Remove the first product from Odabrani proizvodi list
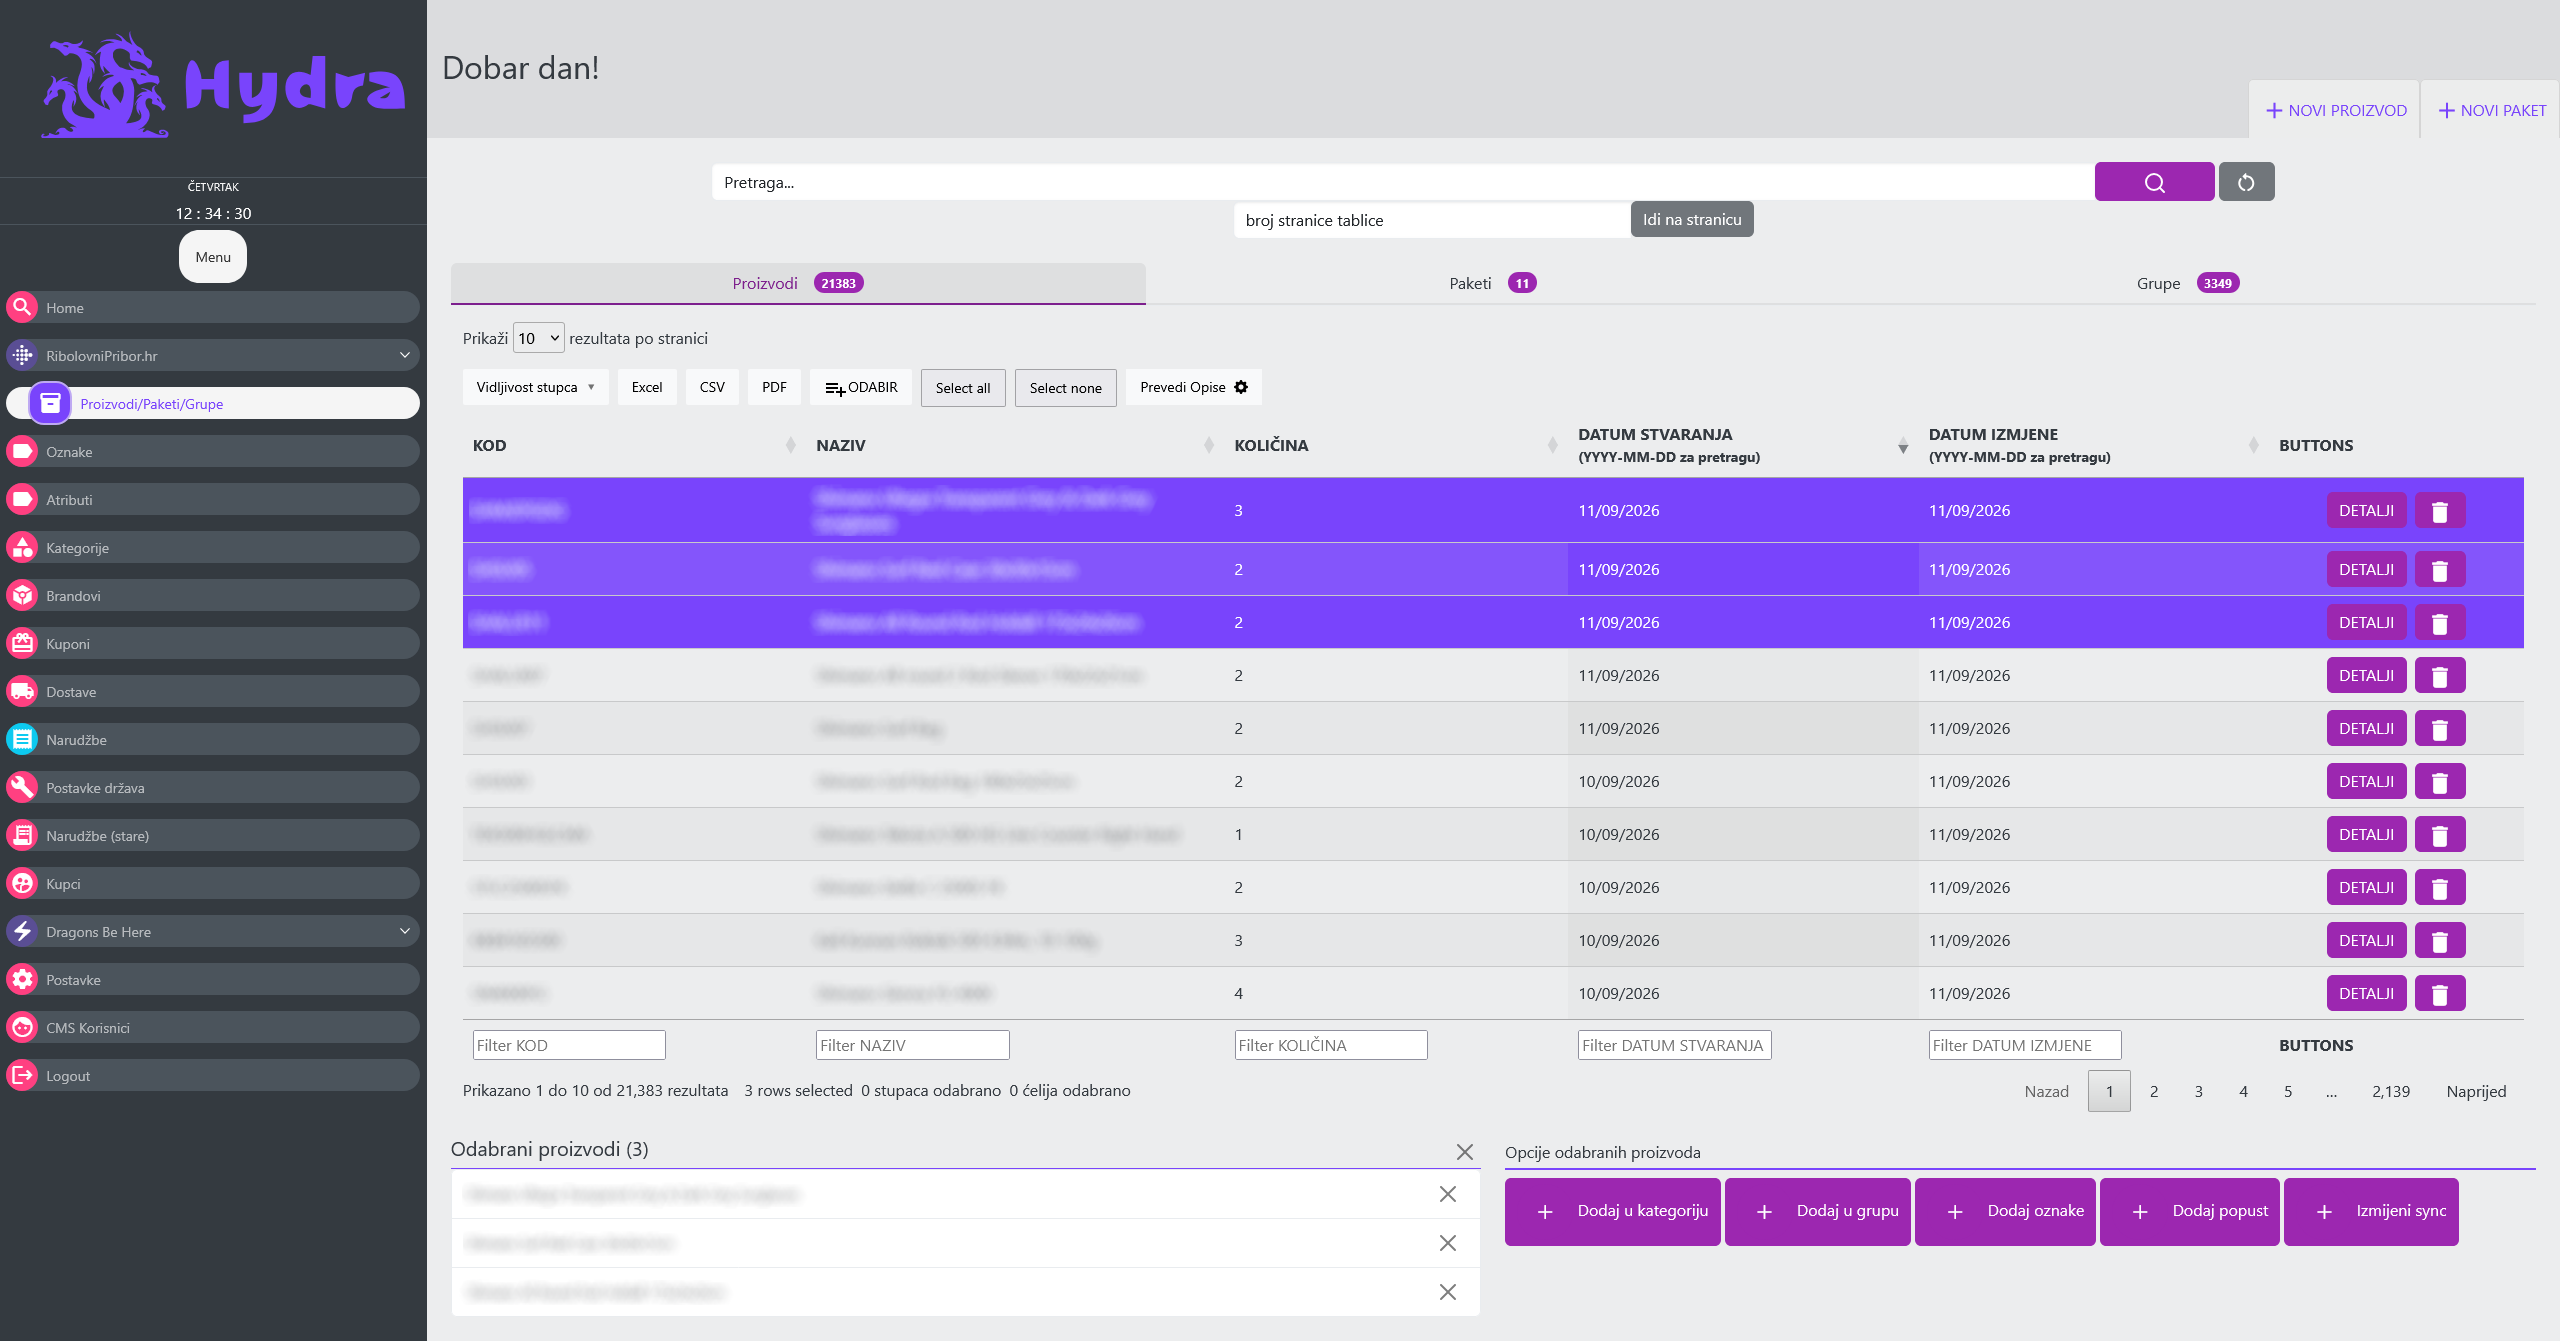Viewport: 2560px width, 1341px height. [1447, 1194]
